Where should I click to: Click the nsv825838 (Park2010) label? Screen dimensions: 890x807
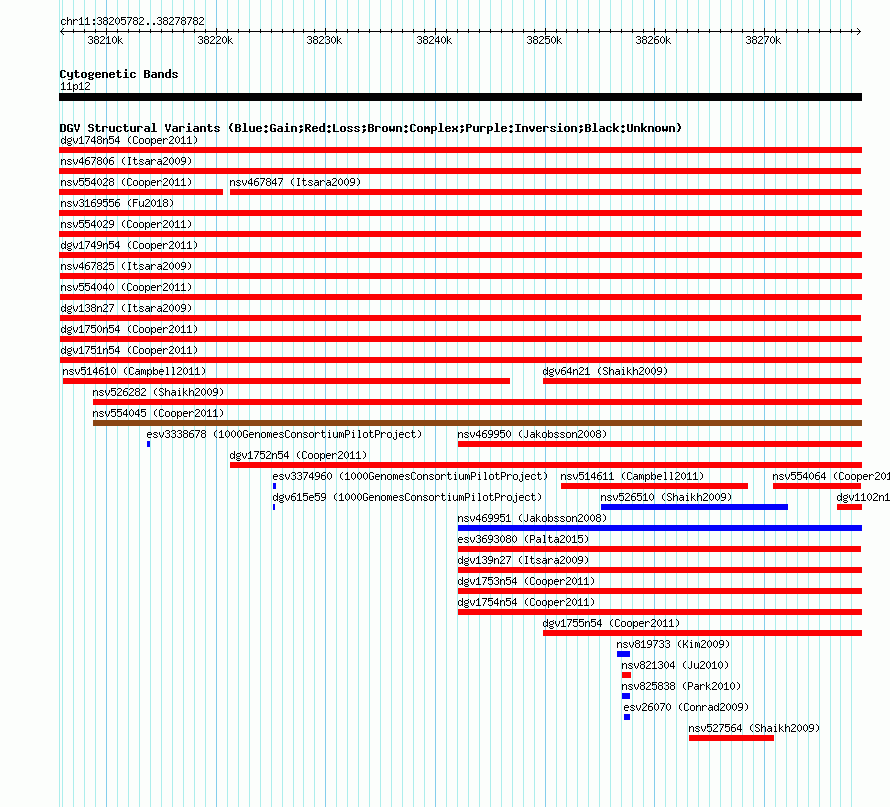pos(681,686)
